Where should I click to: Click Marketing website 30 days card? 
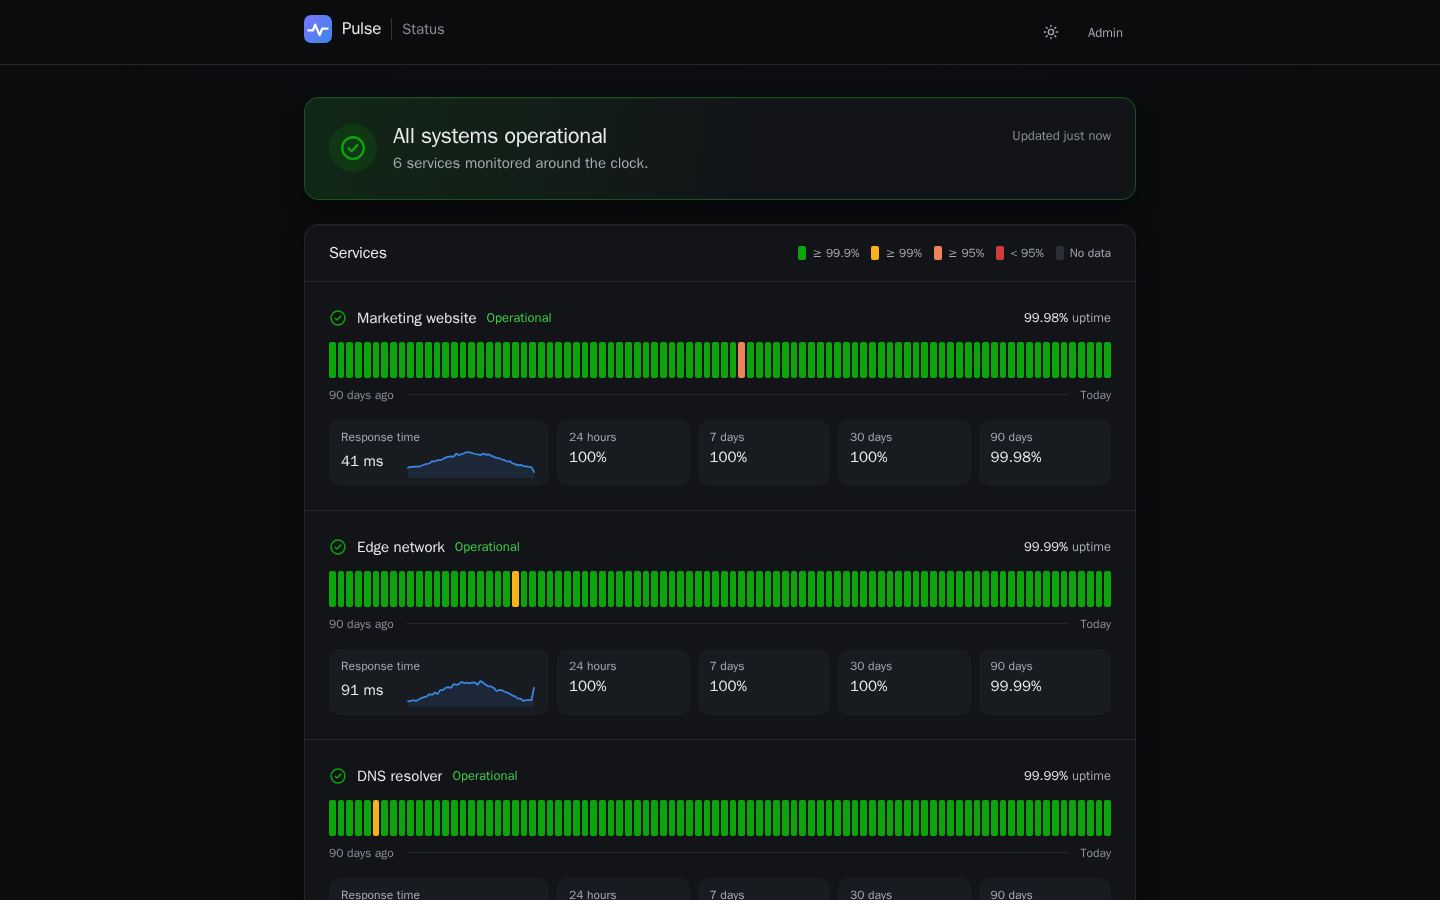point(904,453)
